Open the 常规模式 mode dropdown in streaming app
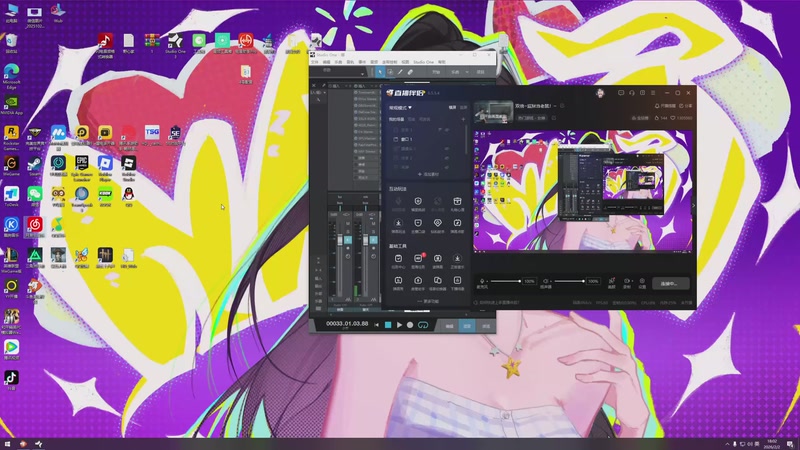This screenshot has height=450, width=800. coord(401,108)
